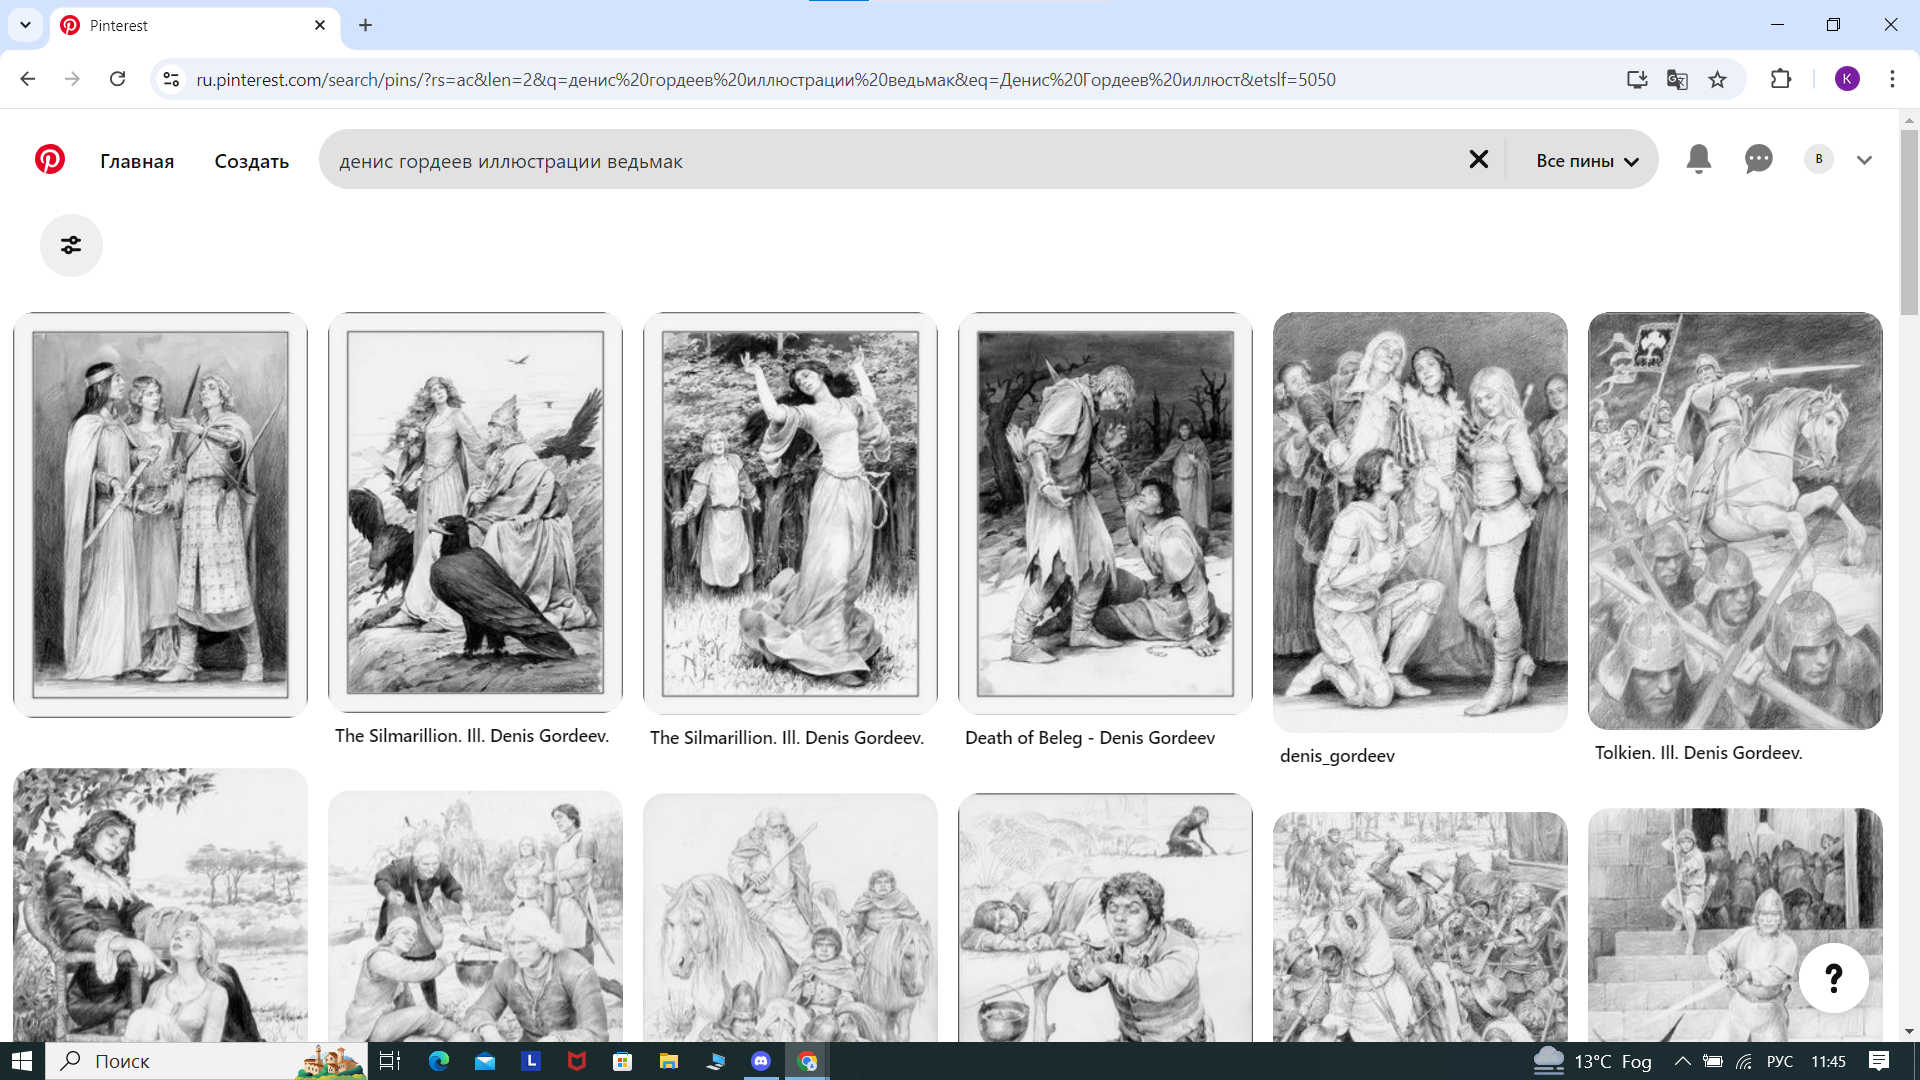This screenshot has width=1920, height=1080.
Task: Open pin with hobbit cooking by pot
Action: 1105,917
